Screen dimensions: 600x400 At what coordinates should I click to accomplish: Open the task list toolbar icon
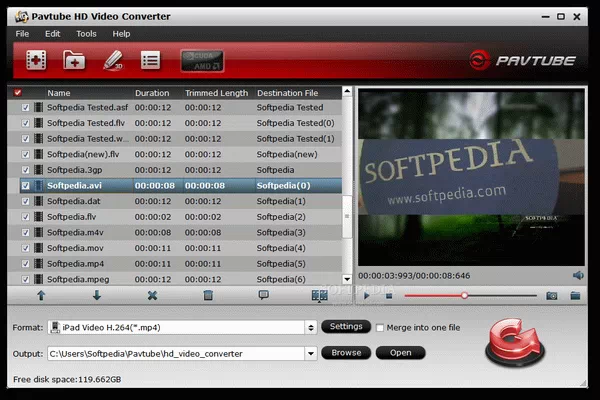point(150,60)
